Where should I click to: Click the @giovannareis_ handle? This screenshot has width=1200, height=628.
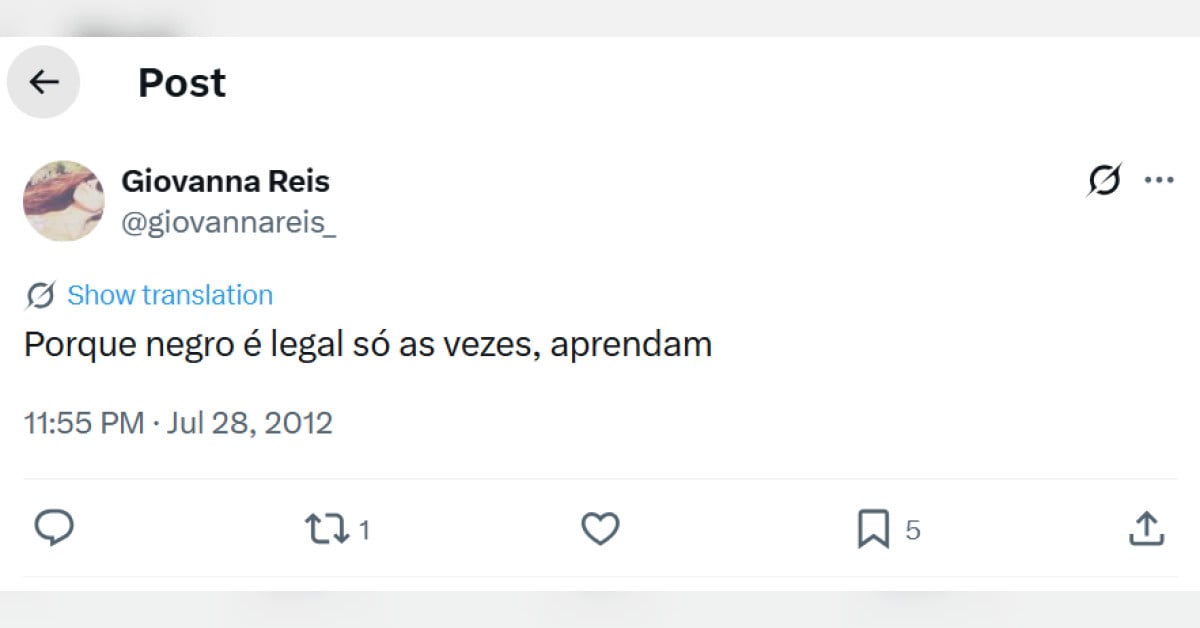tap(228, 223)
